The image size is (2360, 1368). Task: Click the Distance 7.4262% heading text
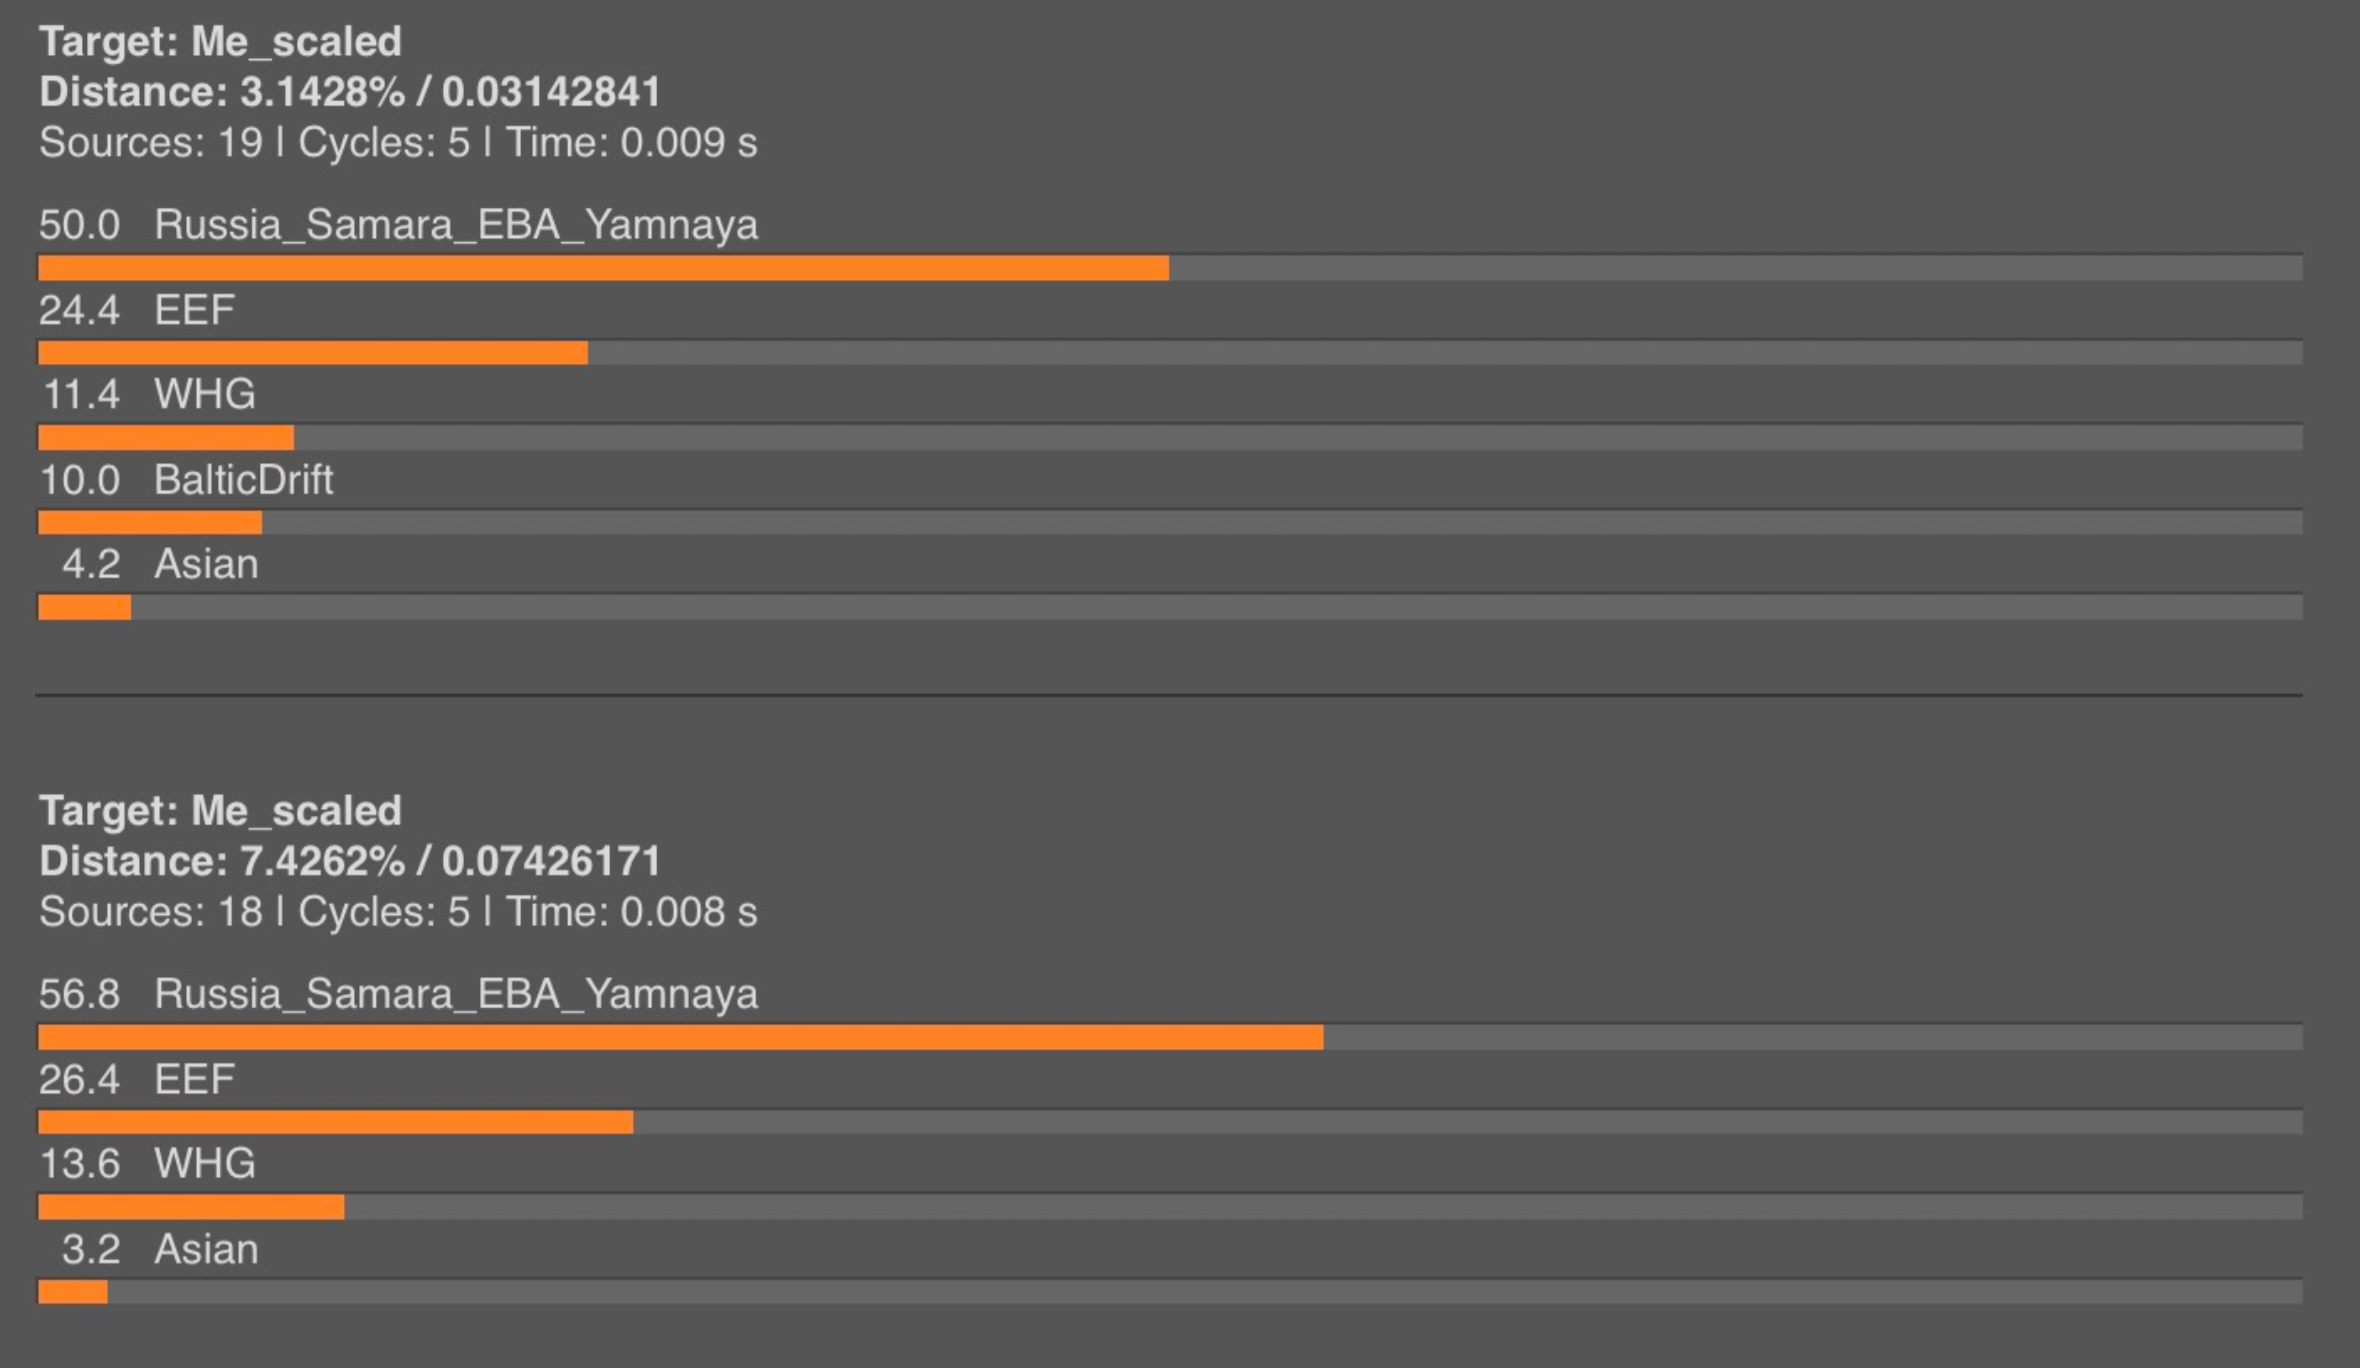(350, 861)
